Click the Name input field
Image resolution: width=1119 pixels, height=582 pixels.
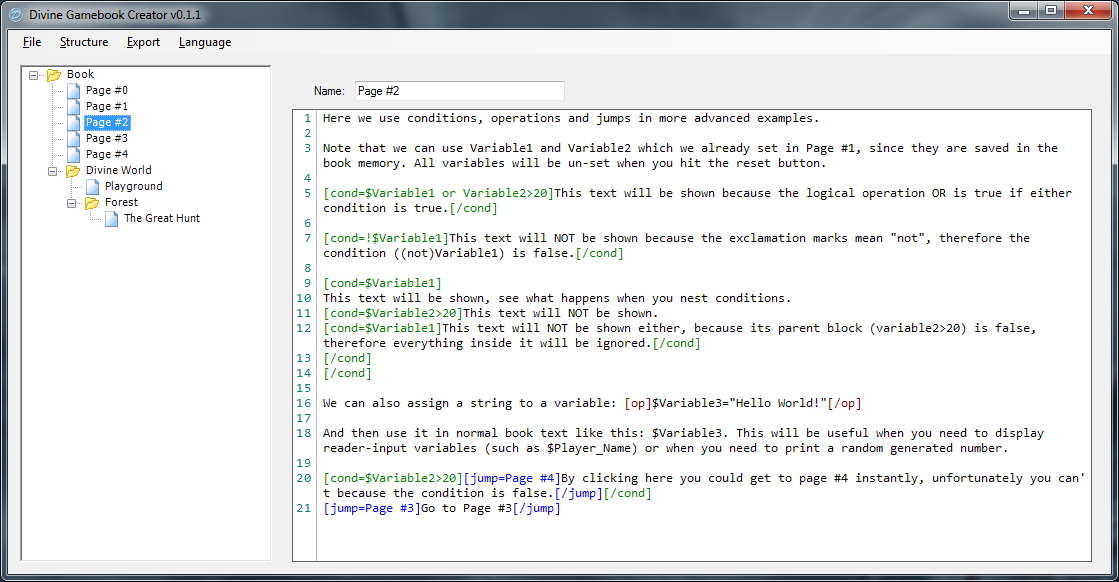coord(460,91)
